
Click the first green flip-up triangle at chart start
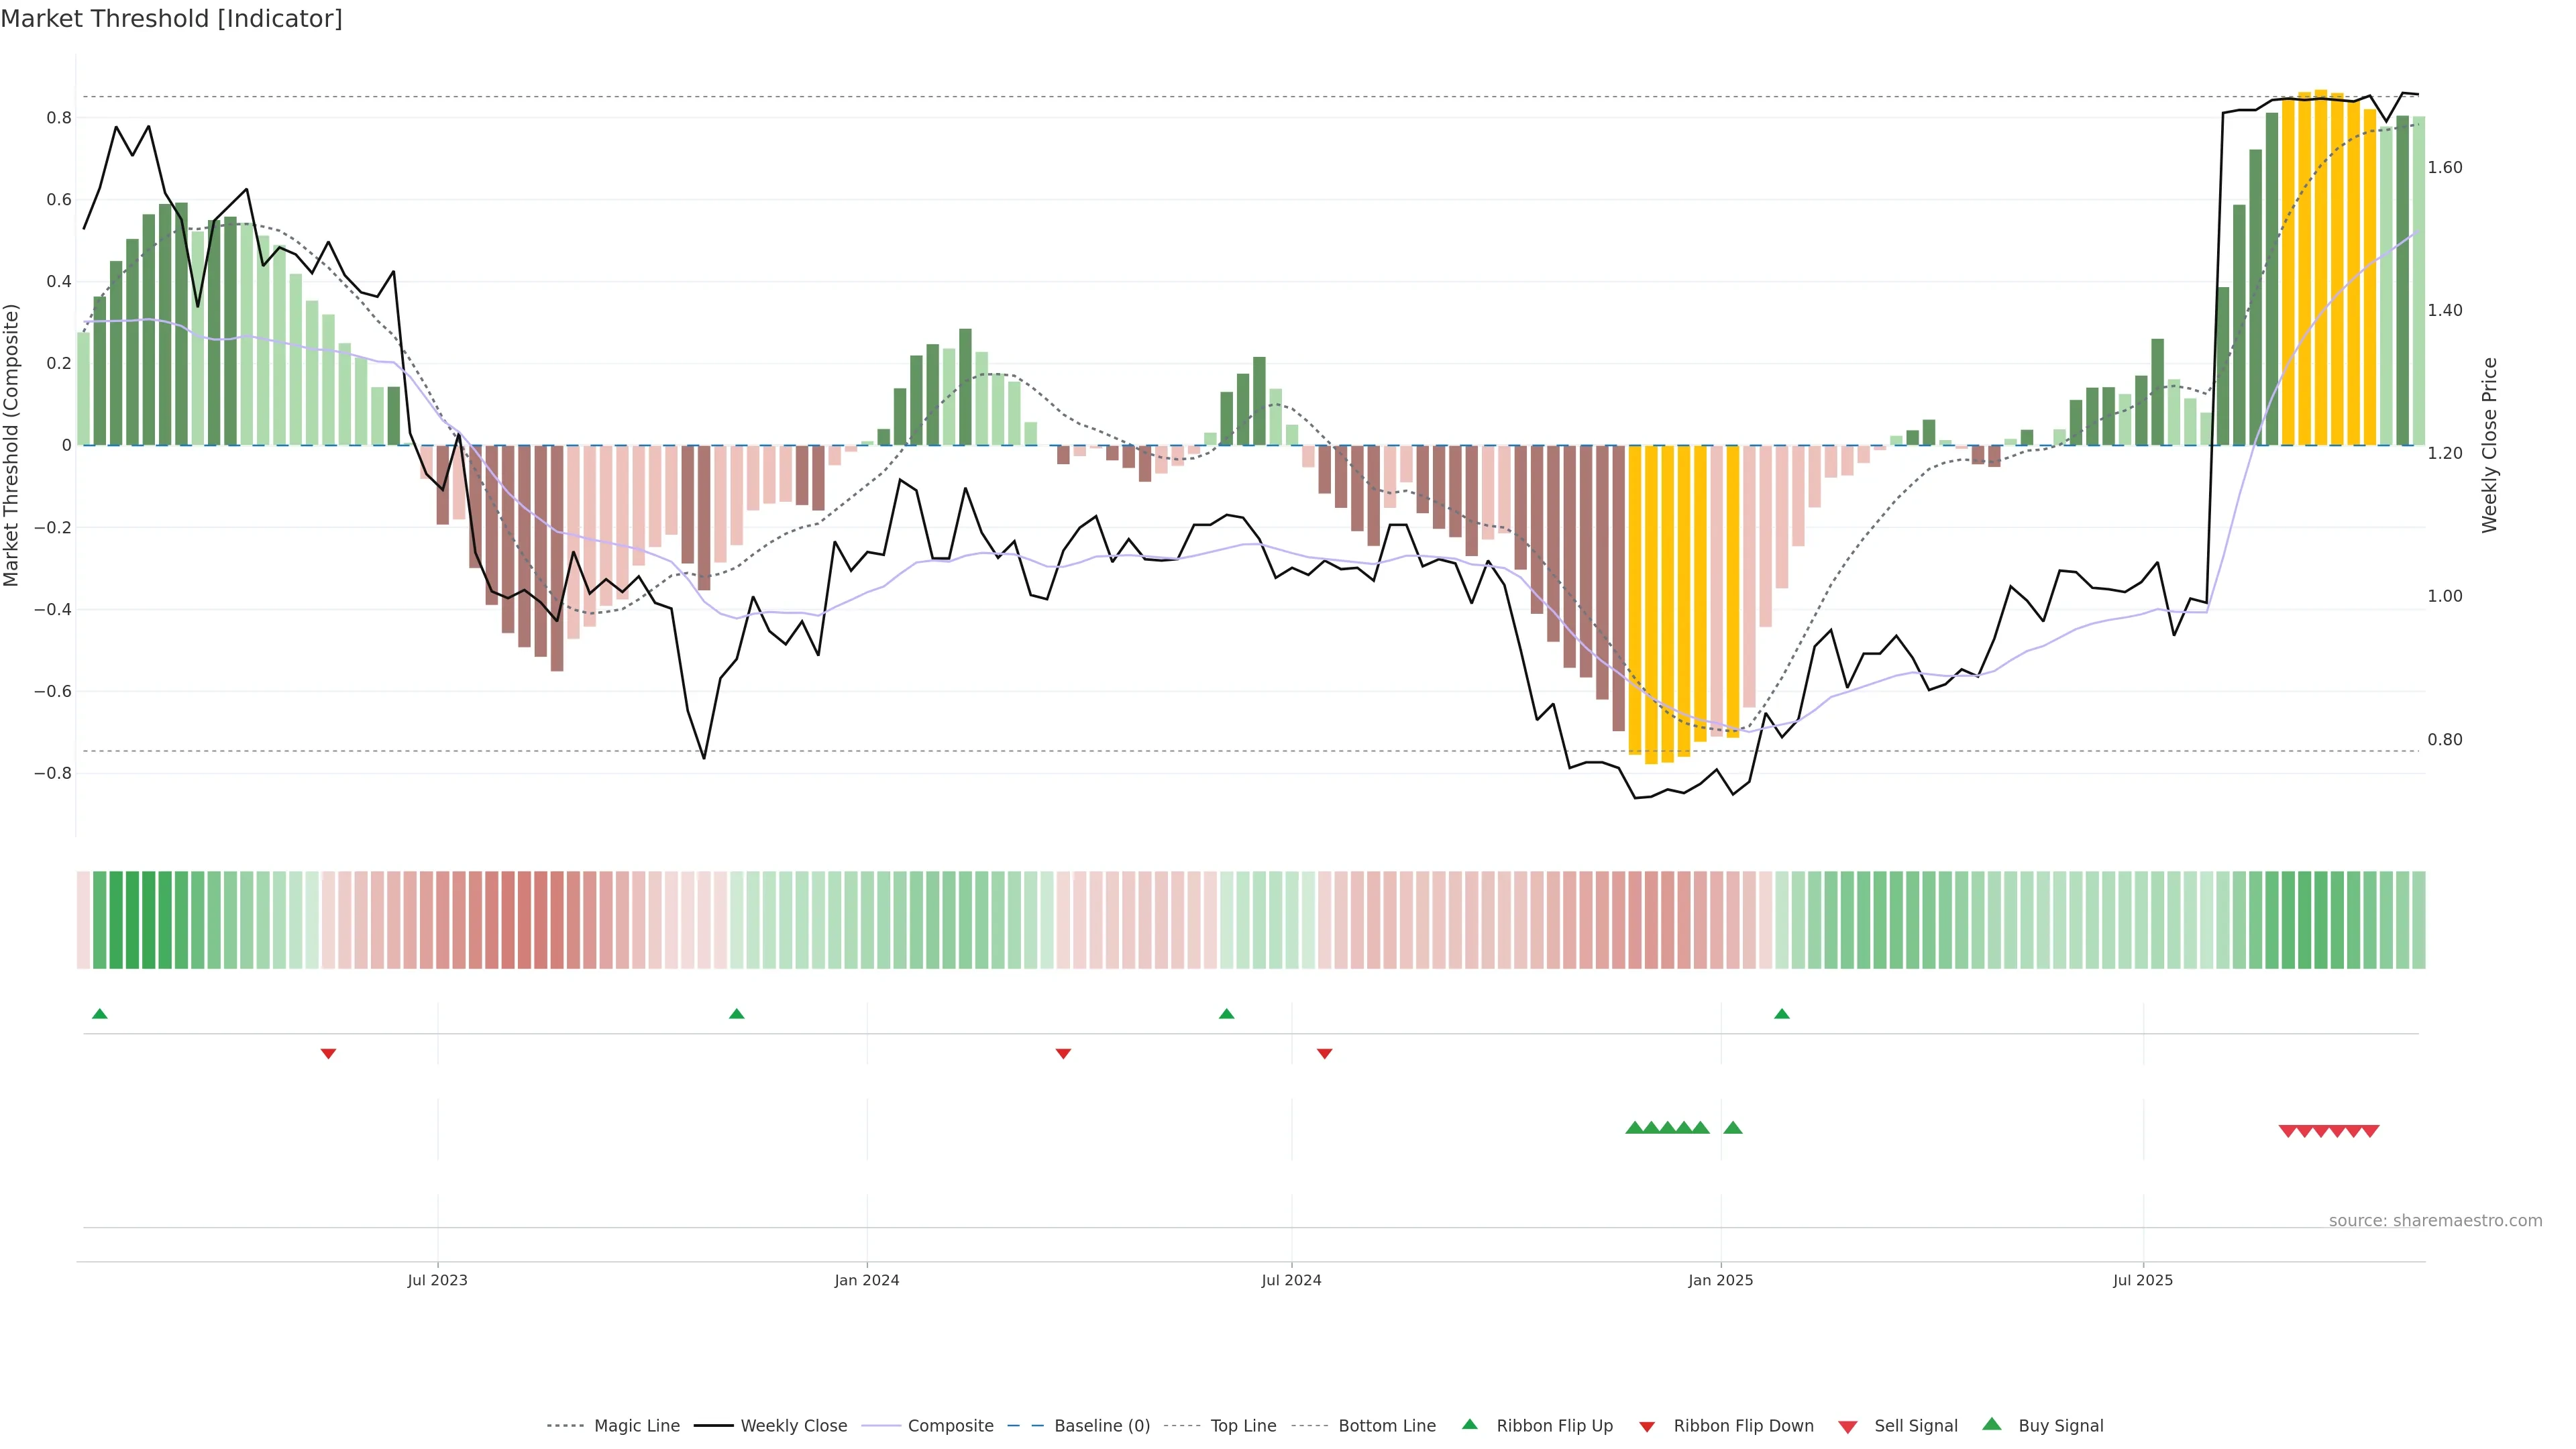(x=100, y=1014)
